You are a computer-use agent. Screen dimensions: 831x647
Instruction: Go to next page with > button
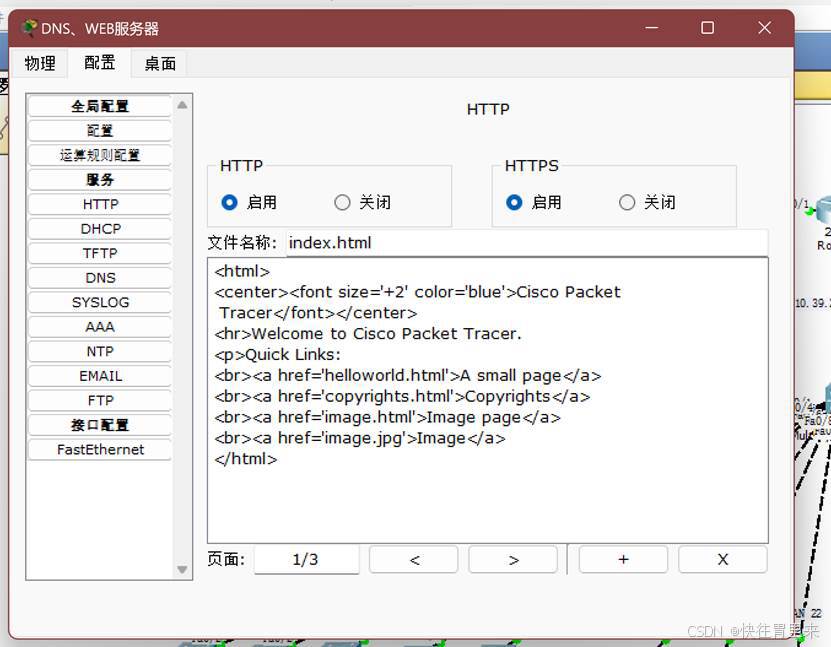tap(513, 560)
